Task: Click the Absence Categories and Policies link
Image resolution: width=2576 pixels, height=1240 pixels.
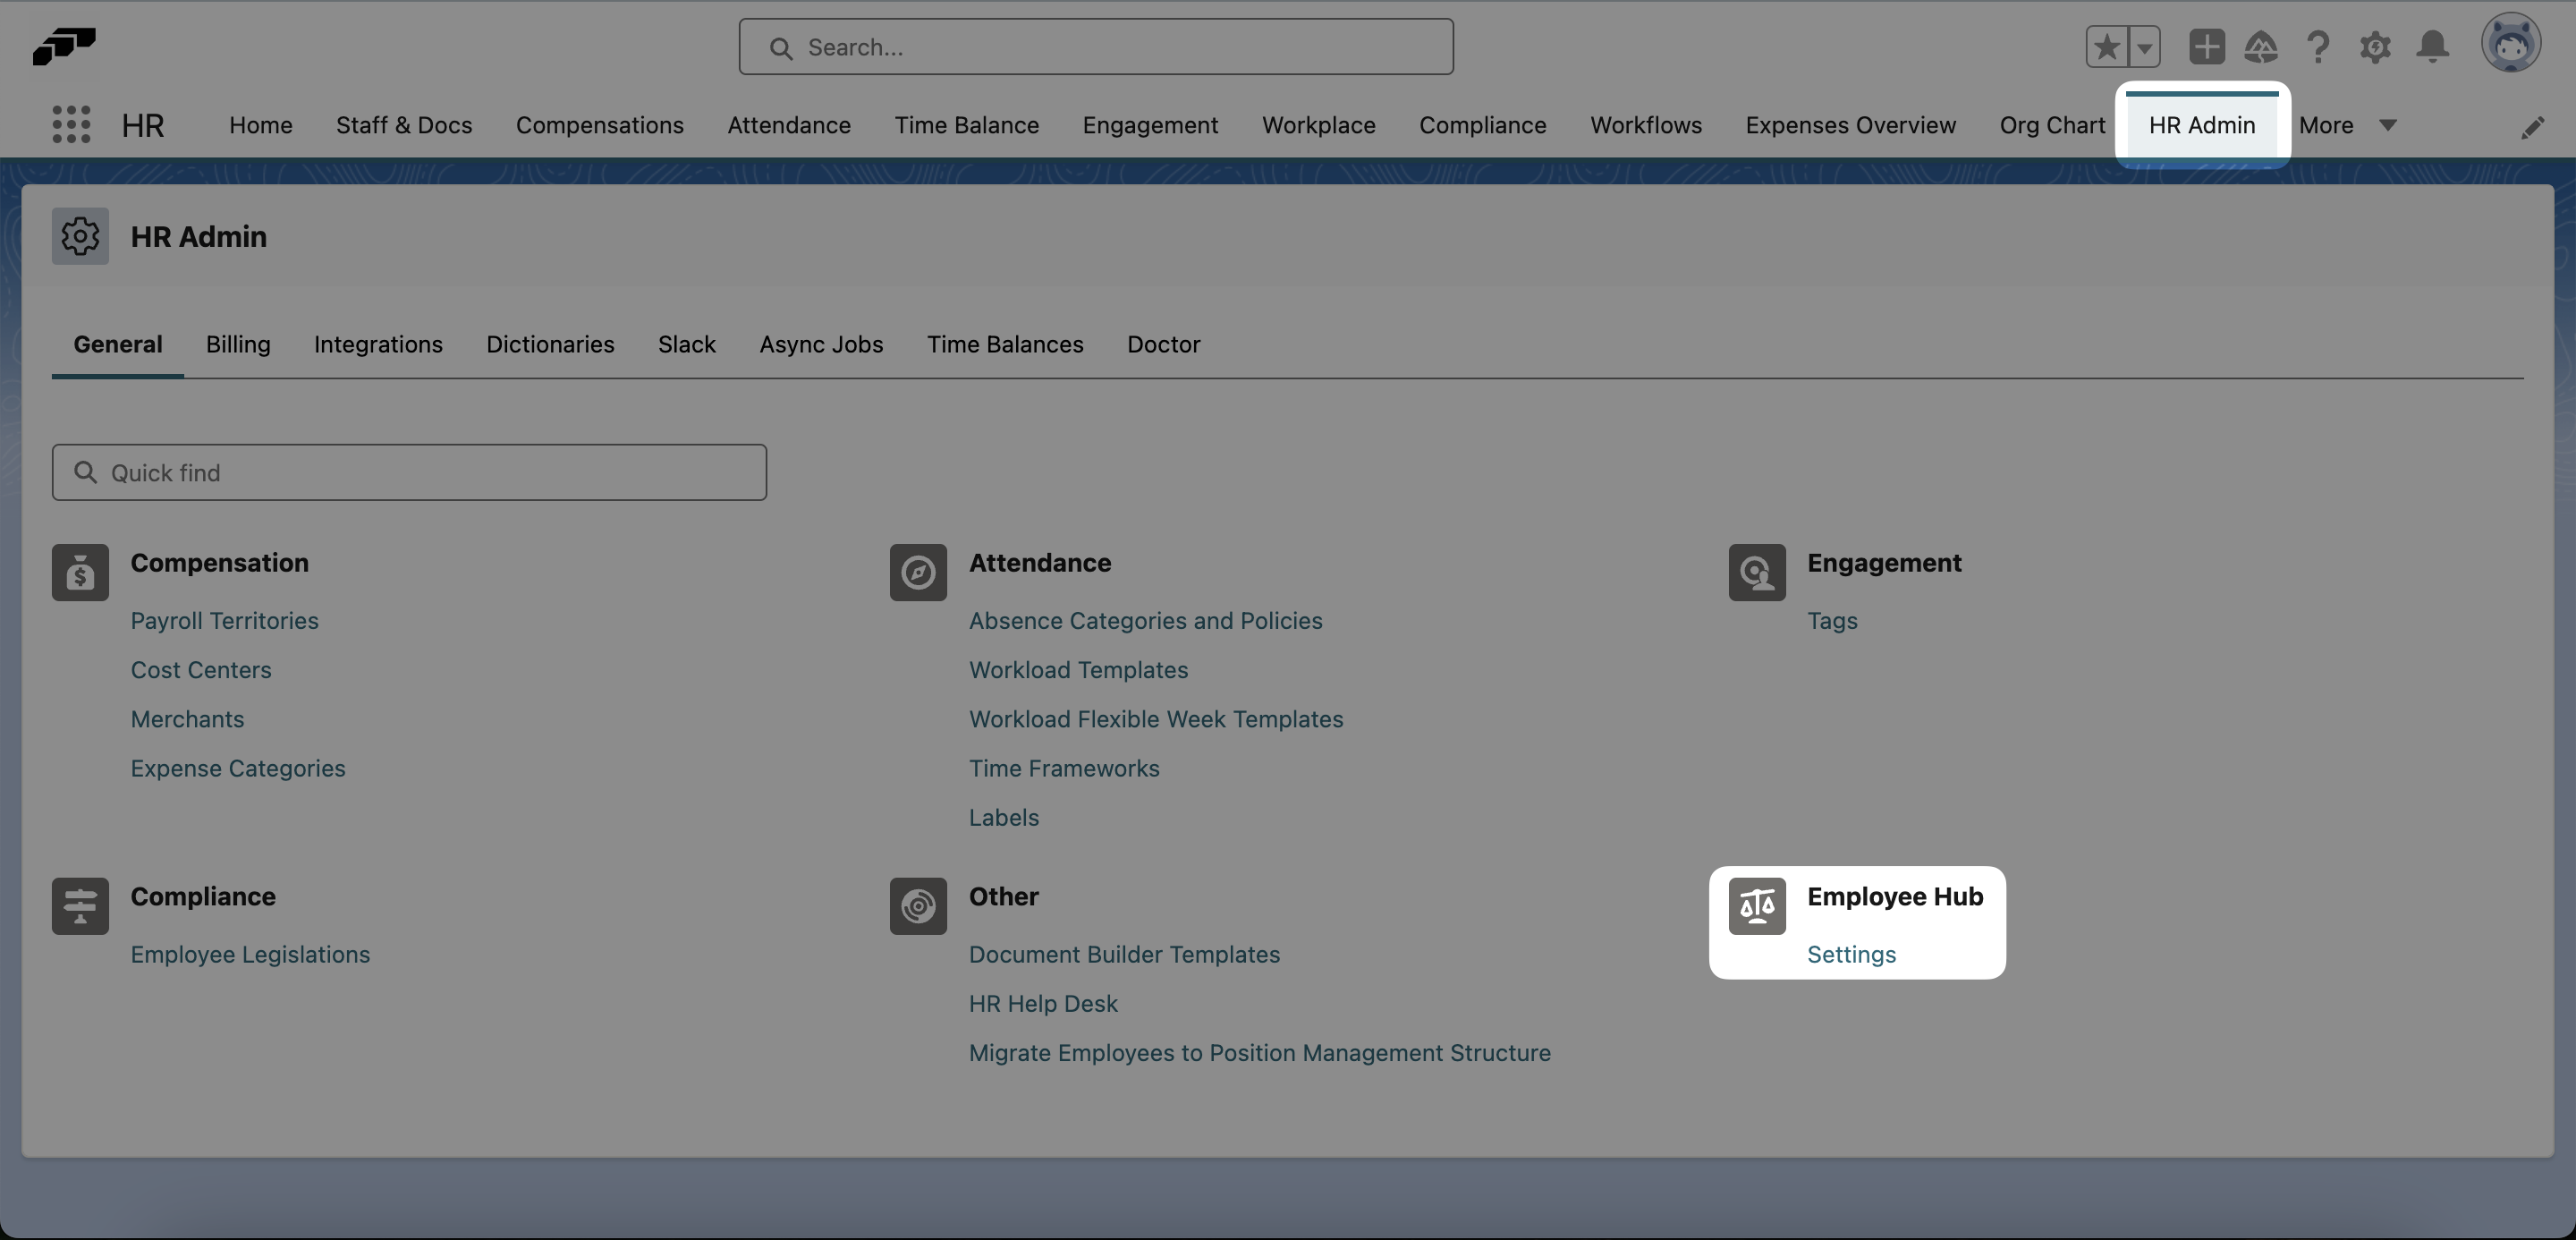Action: (x=1145, y=619)
